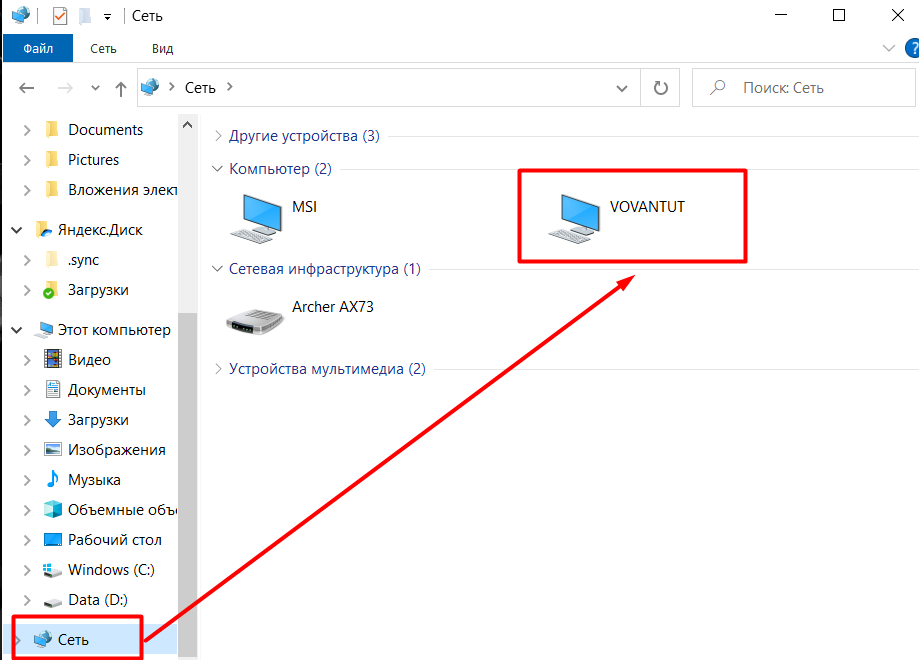Open the quick access toolbar customize dropdown

coord(107,16)
